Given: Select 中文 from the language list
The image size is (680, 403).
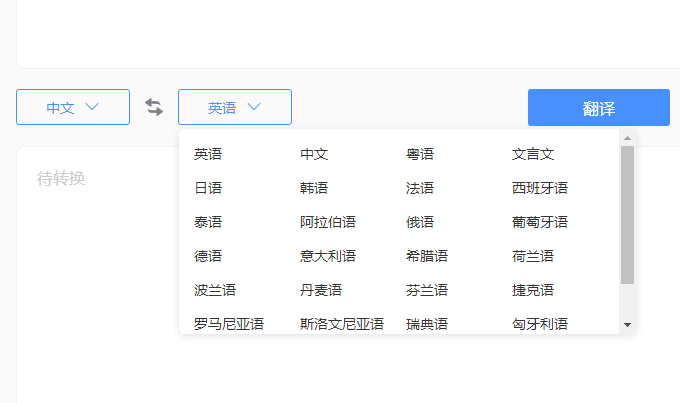Looking at the screenshot, I should [x=314, y=154].
